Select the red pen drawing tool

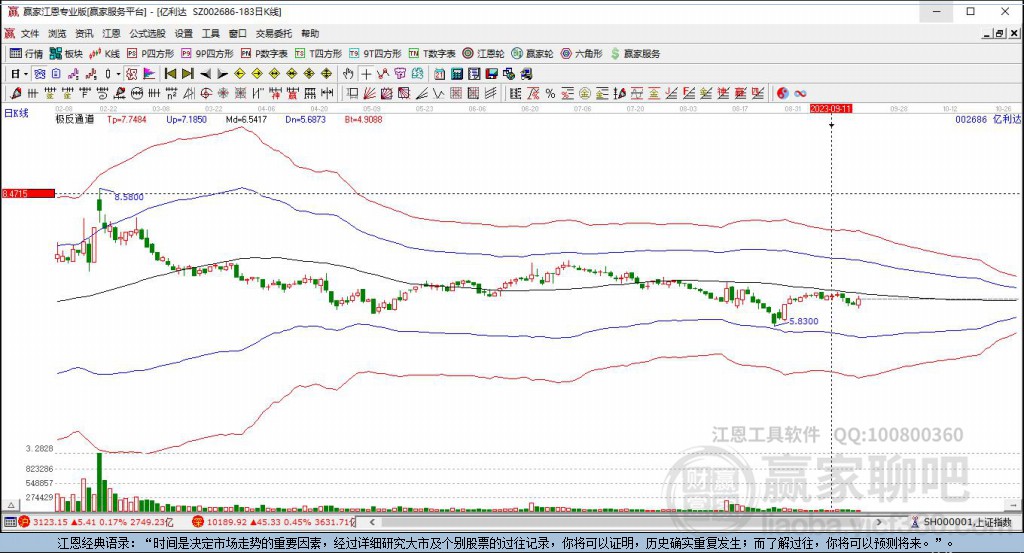click(16, 93)
